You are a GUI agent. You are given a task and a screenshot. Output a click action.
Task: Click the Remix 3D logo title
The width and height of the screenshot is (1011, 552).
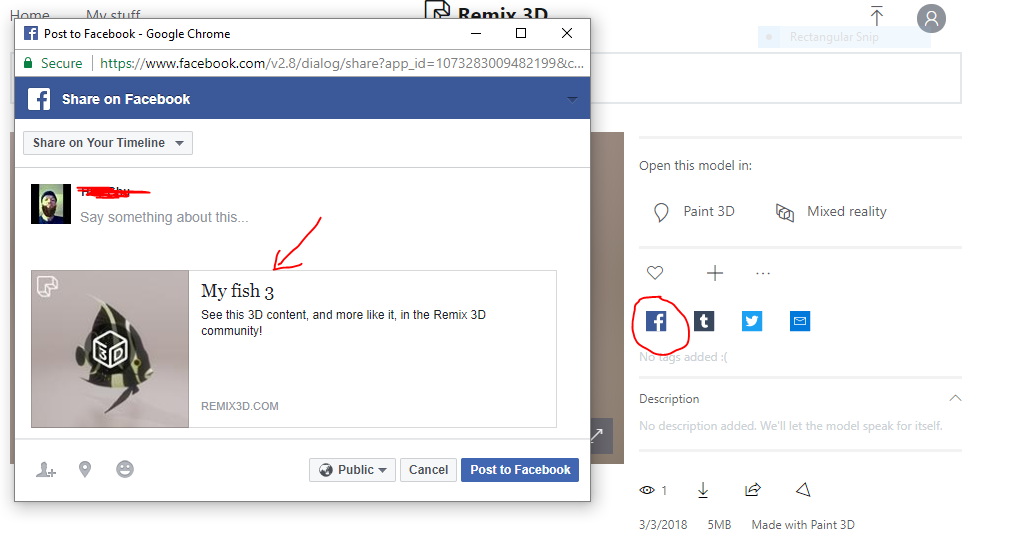point(487,12)
